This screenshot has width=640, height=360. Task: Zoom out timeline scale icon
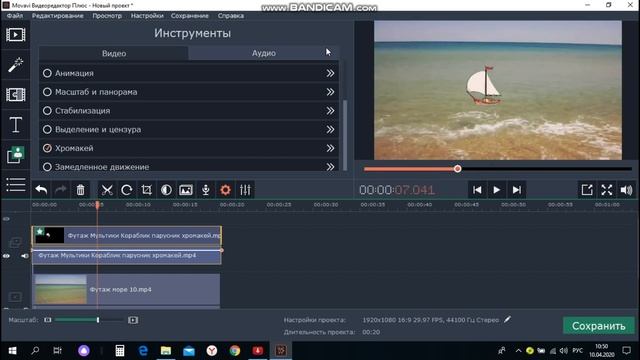(48, 320)
